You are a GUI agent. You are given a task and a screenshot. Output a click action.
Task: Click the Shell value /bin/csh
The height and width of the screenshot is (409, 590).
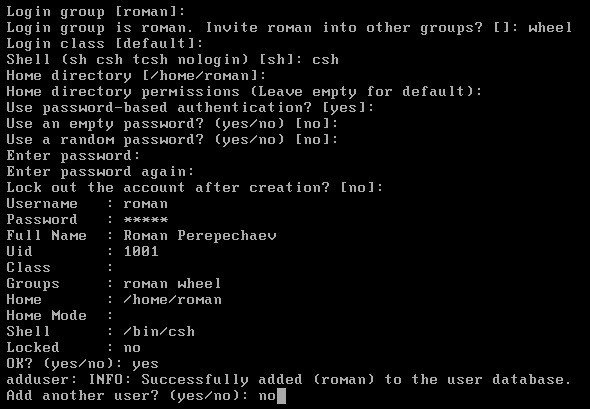coord(159,331)
